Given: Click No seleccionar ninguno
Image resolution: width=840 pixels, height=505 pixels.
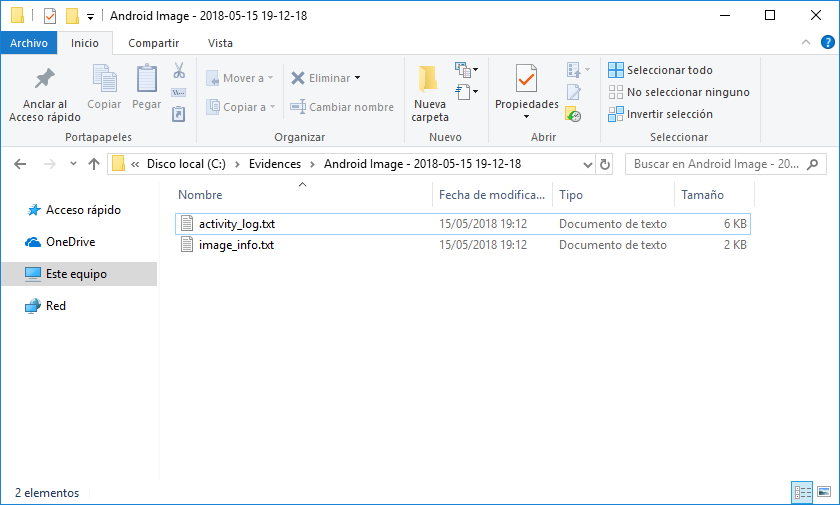Looking at the screenshot, I should coord(687,92).
